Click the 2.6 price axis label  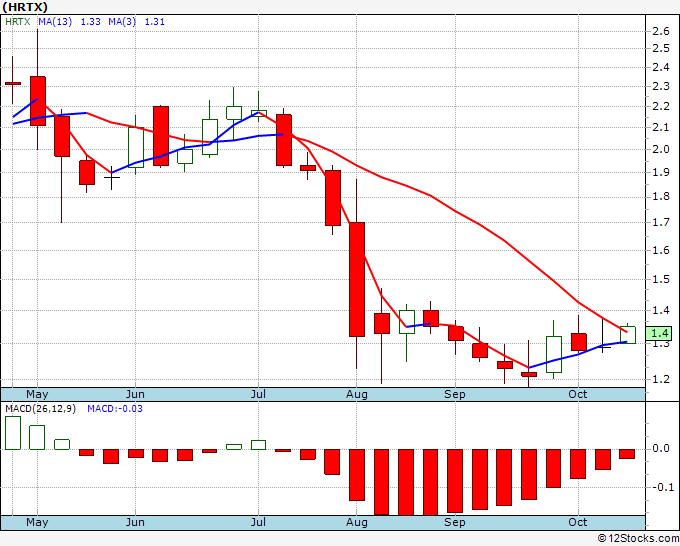tap(661, 31)
